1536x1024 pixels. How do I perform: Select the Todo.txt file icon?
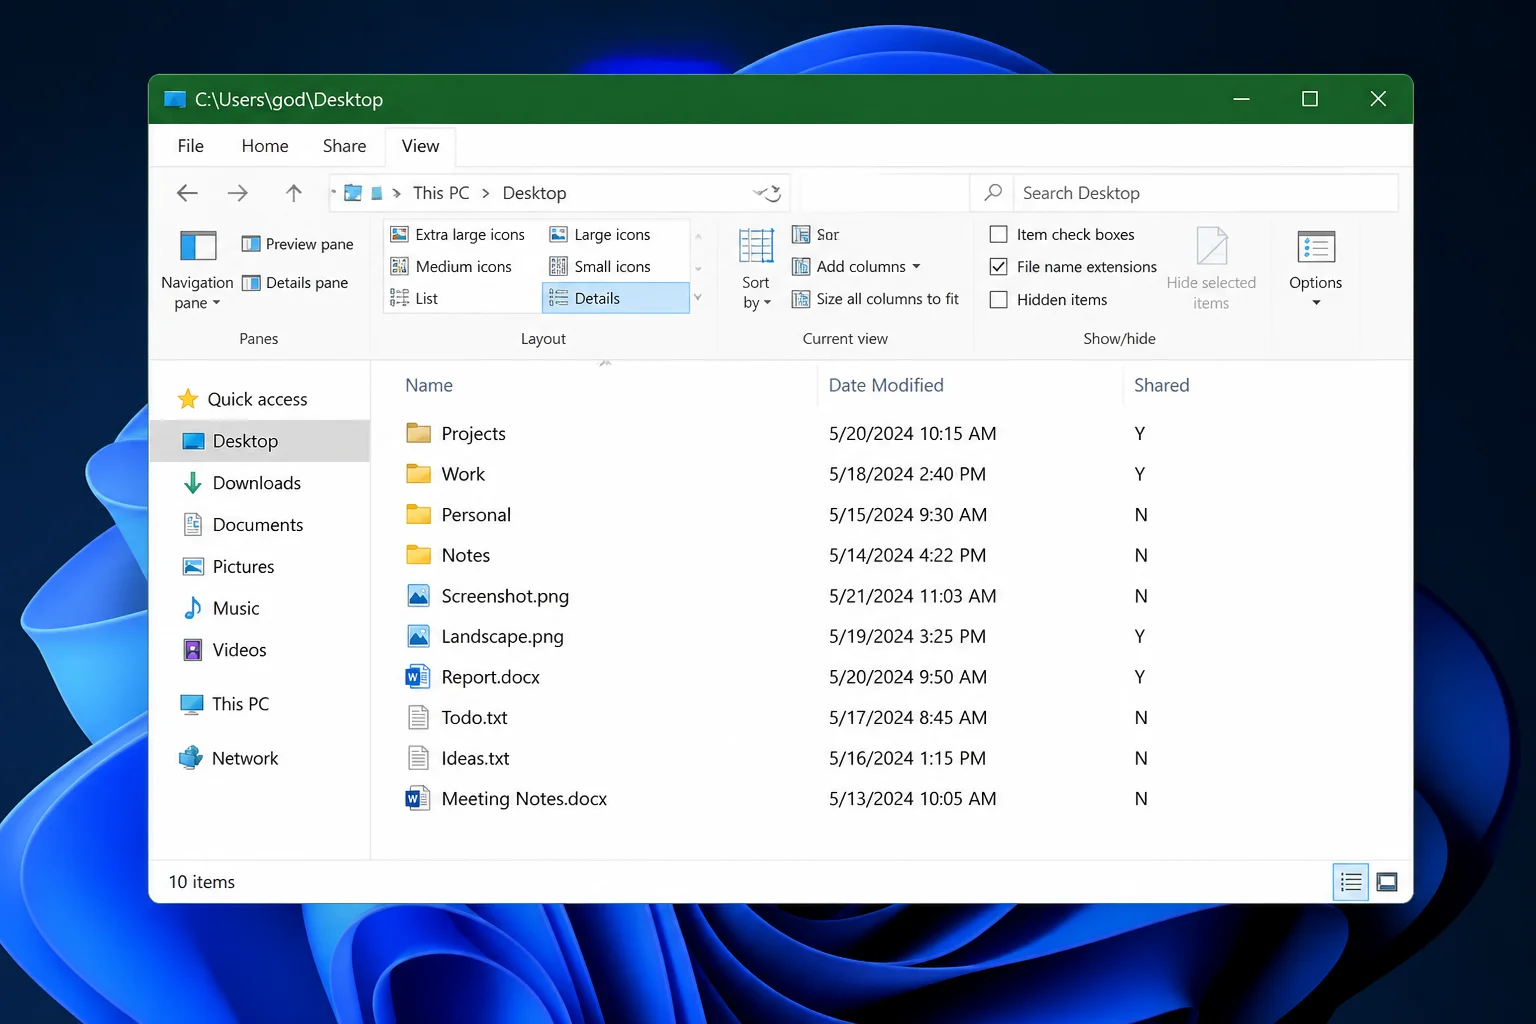418,717
